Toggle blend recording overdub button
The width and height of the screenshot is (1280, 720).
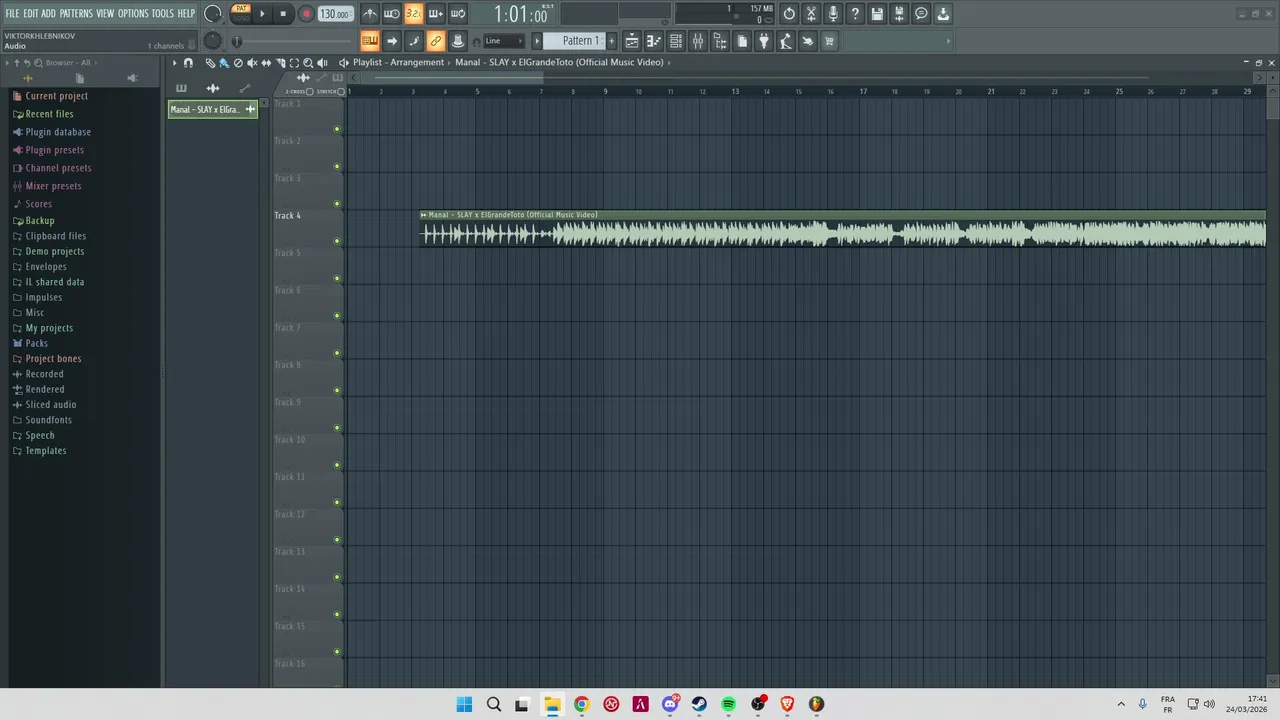point(436,14)
